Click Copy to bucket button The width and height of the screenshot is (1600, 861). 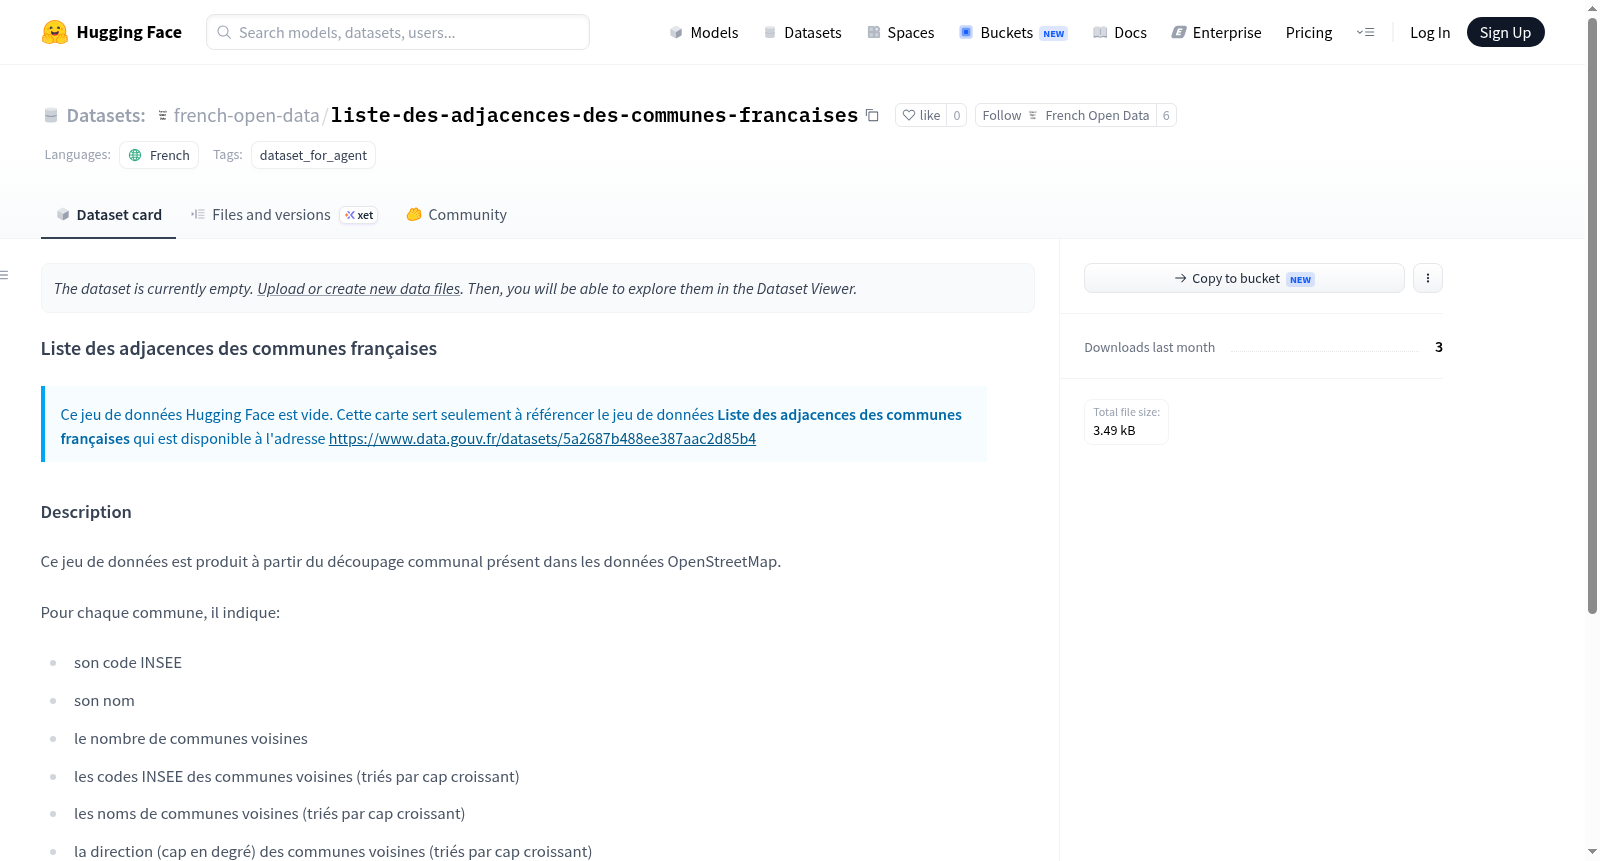click(x=1244, y=278)
